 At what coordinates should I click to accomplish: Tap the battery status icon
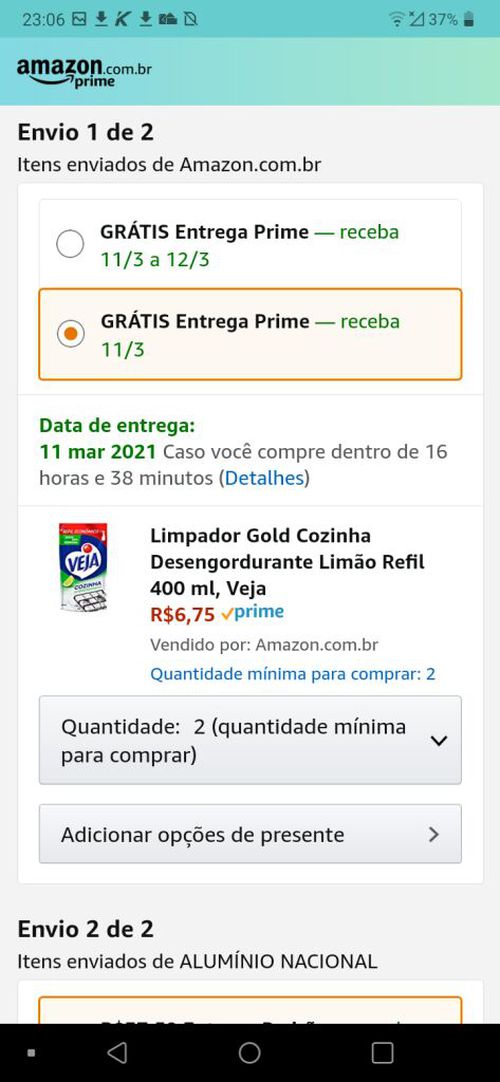(x=469, y=19)
